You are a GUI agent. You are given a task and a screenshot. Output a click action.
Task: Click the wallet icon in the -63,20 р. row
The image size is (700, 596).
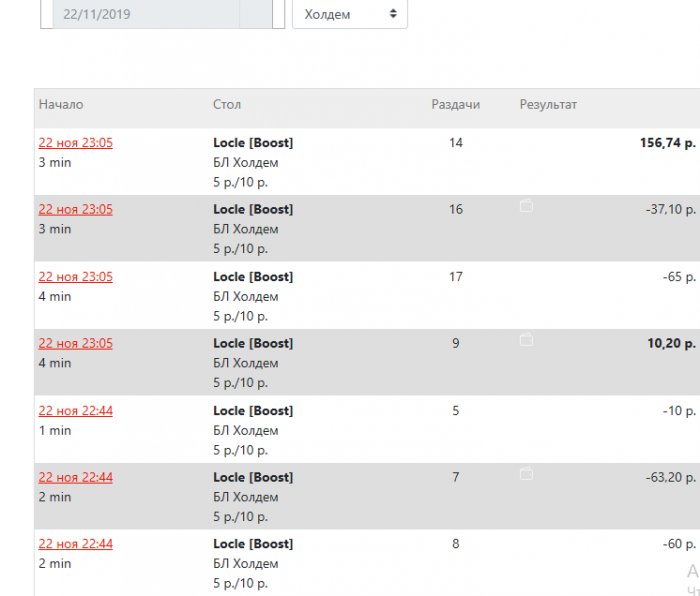point(527,474)
